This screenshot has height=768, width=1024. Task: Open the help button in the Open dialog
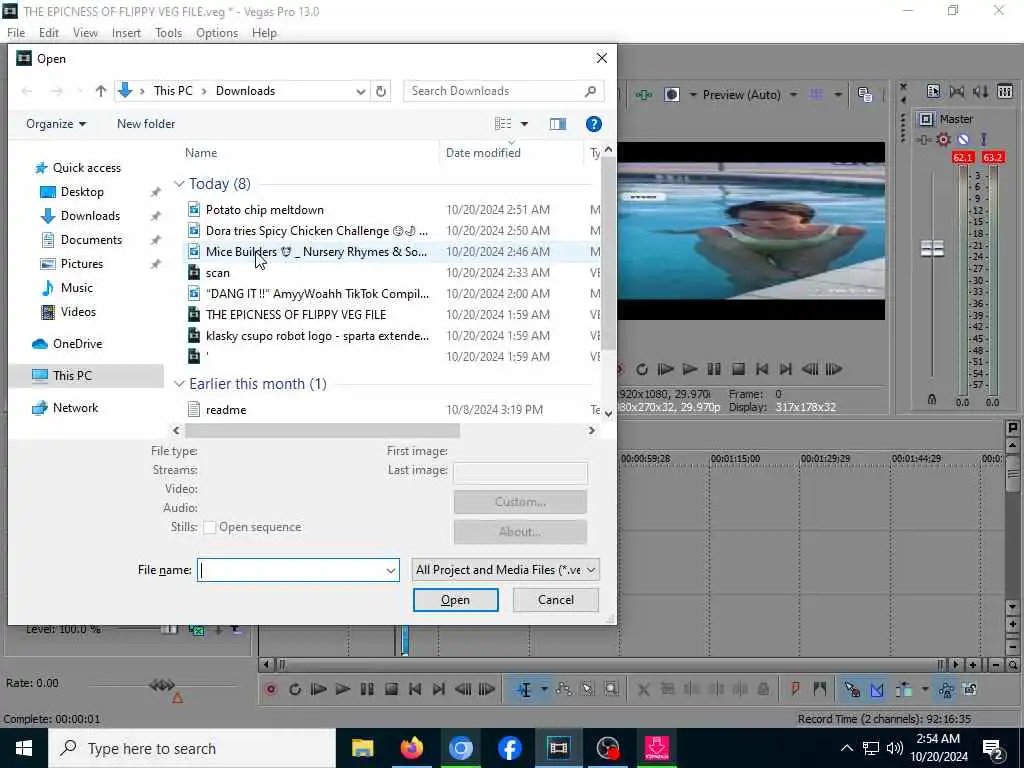point(594,124)
